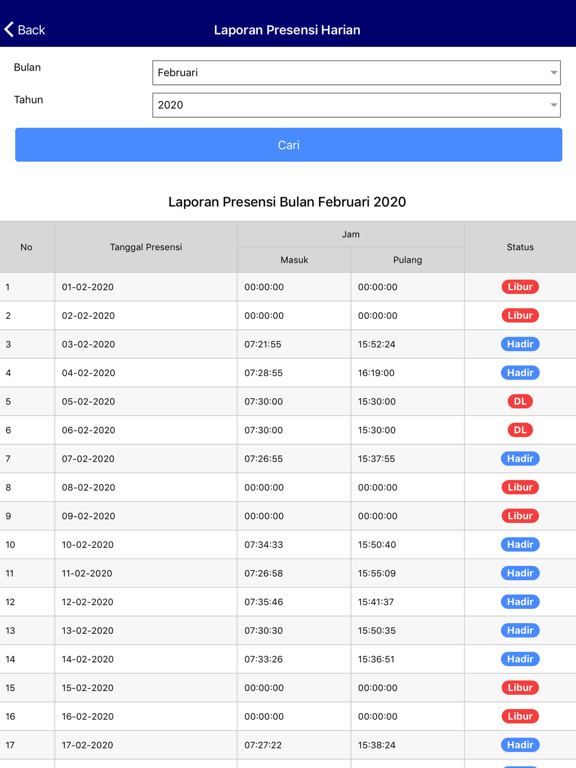Screen dimensions: 576x768
Task: Click the Bulan field label
Action: click(x=27, y=67)
